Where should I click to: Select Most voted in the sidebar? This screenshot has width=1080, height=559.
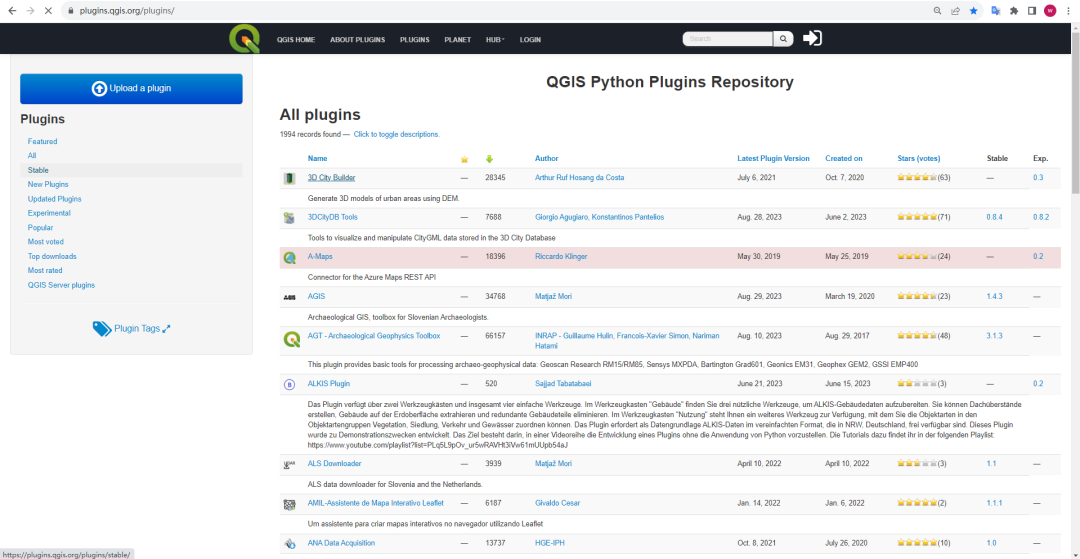[45, 242]
